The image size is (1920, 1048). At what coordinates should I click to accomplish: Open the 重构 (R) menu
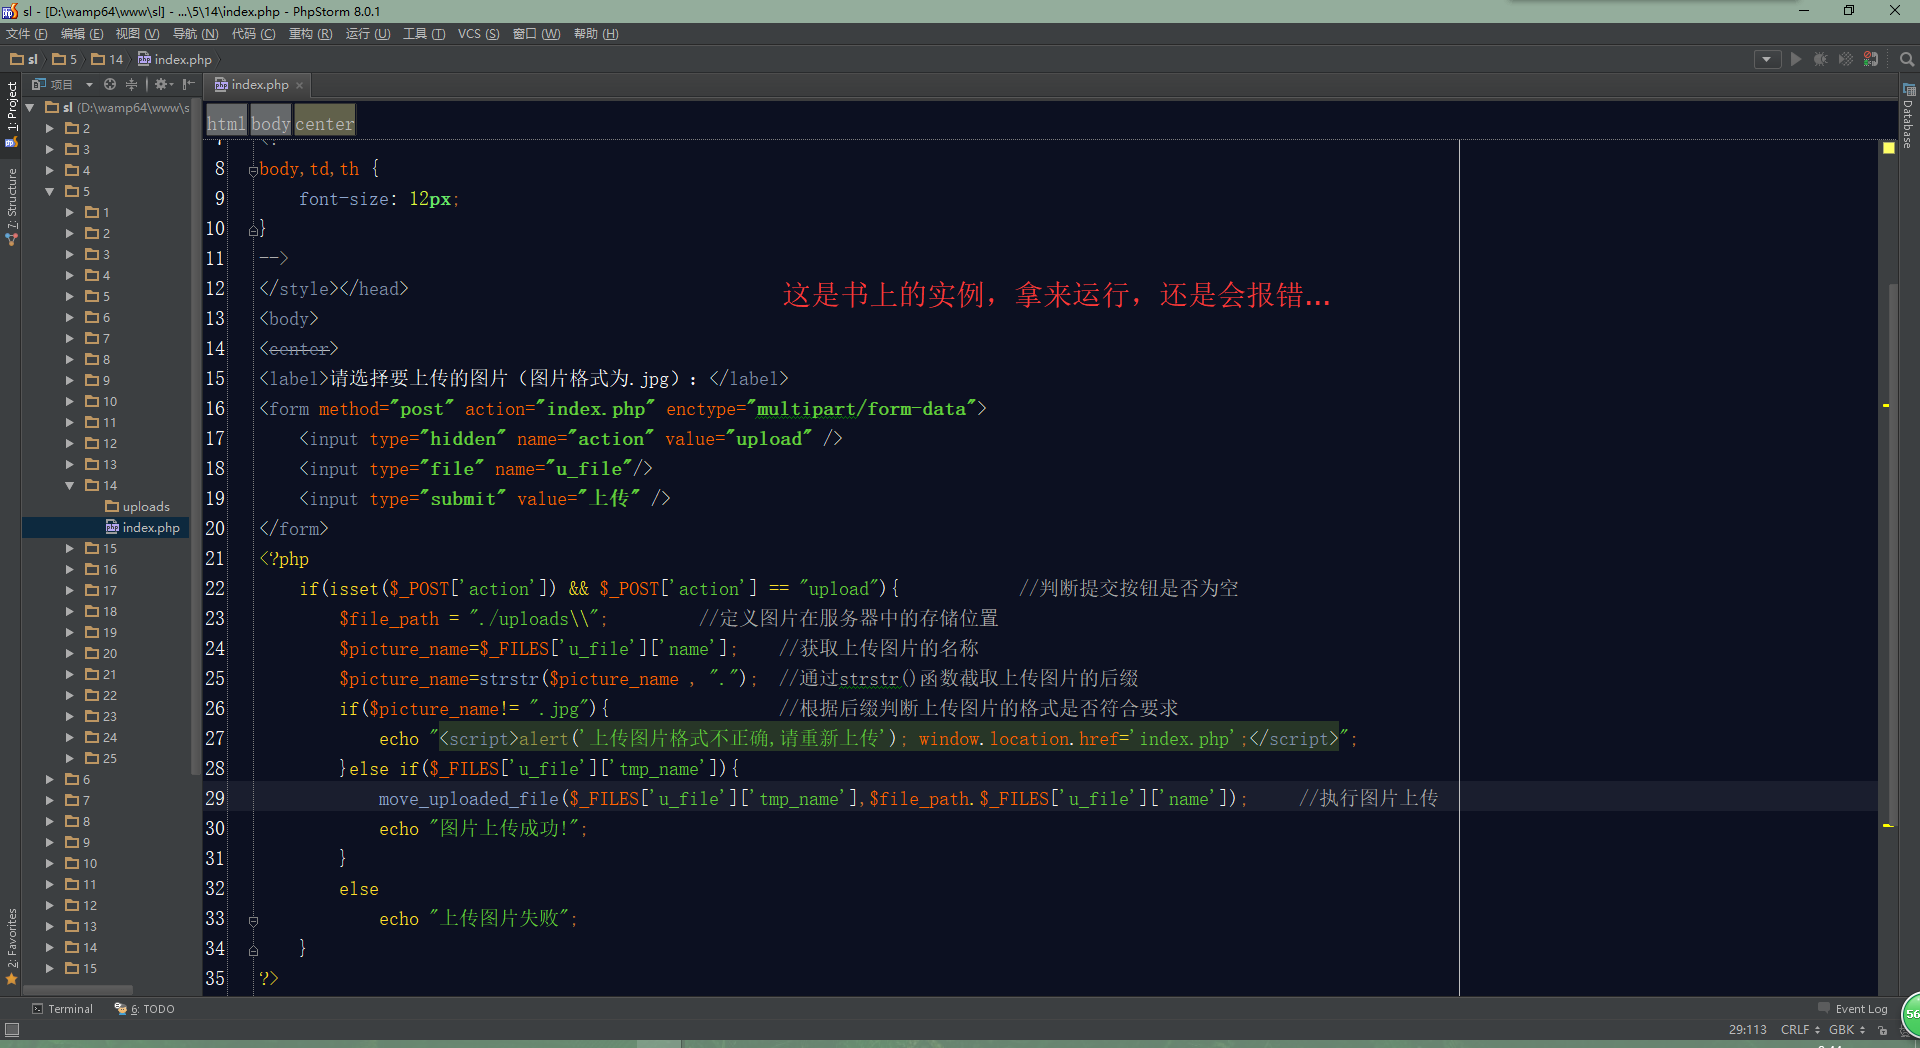coord(310,34)
